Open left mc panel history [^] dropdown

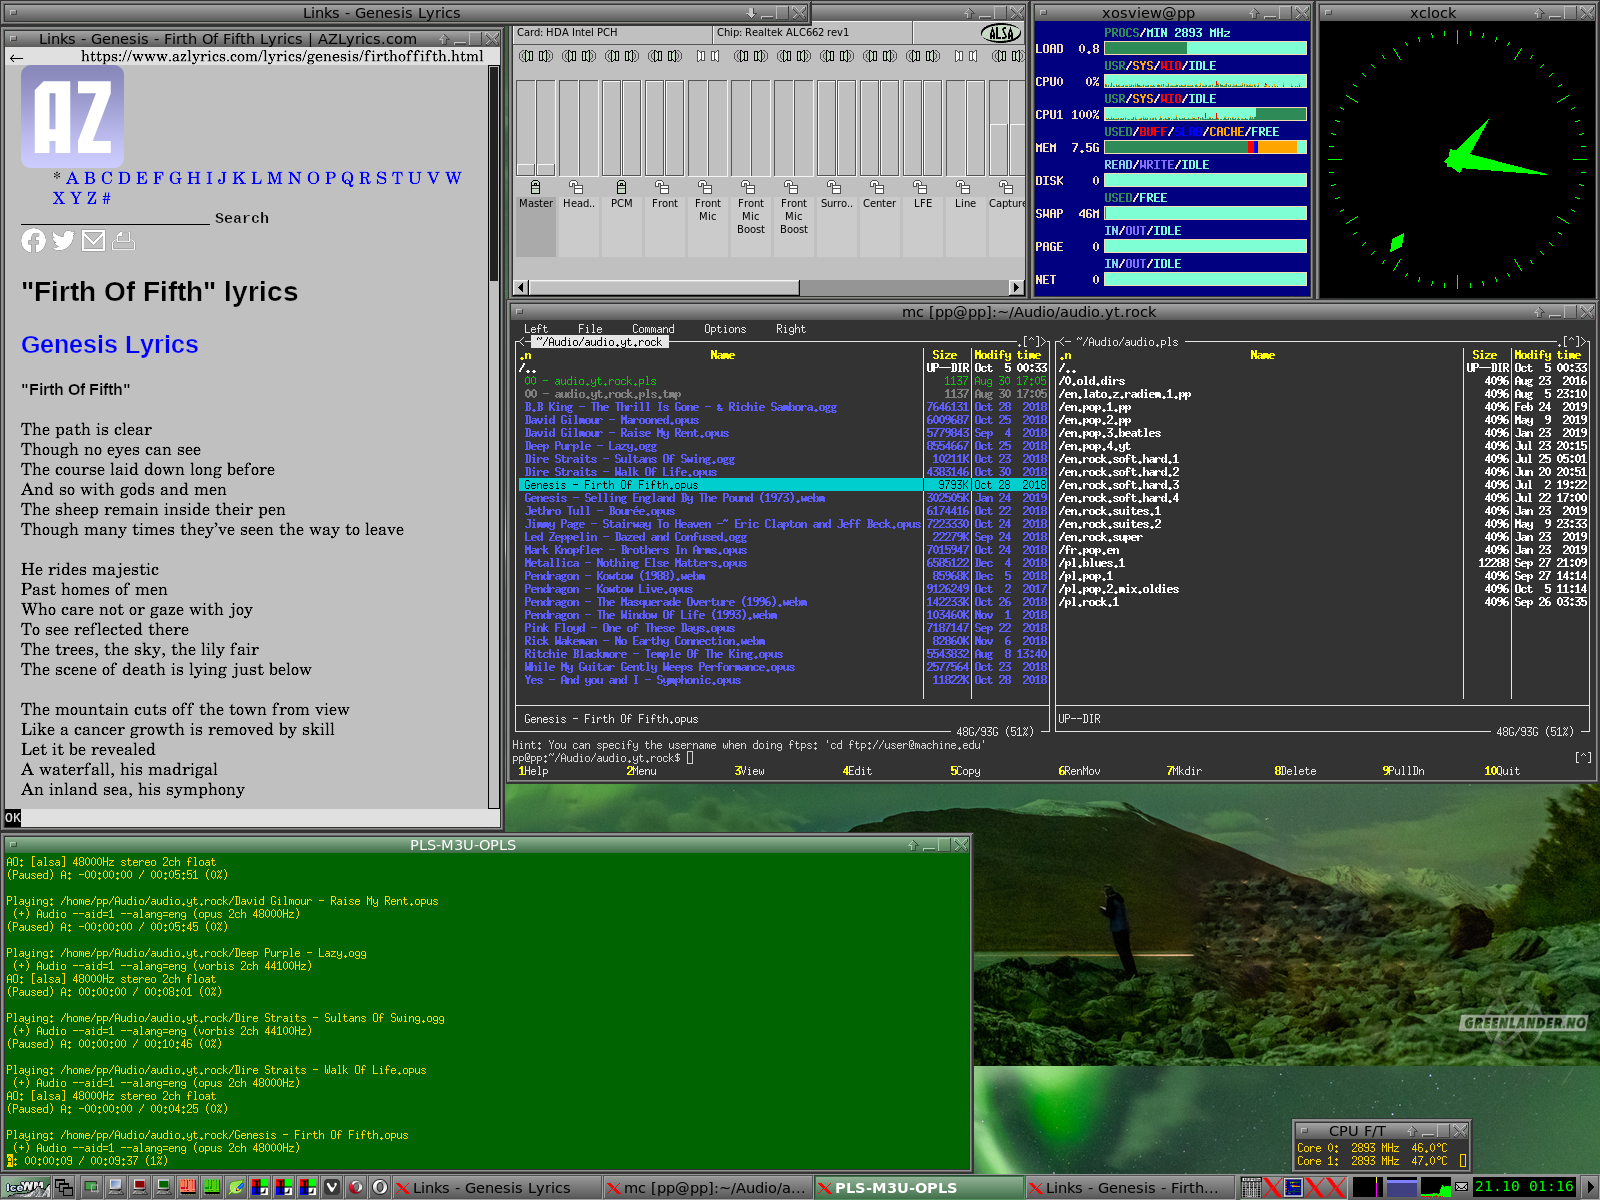coord(1032,342)
